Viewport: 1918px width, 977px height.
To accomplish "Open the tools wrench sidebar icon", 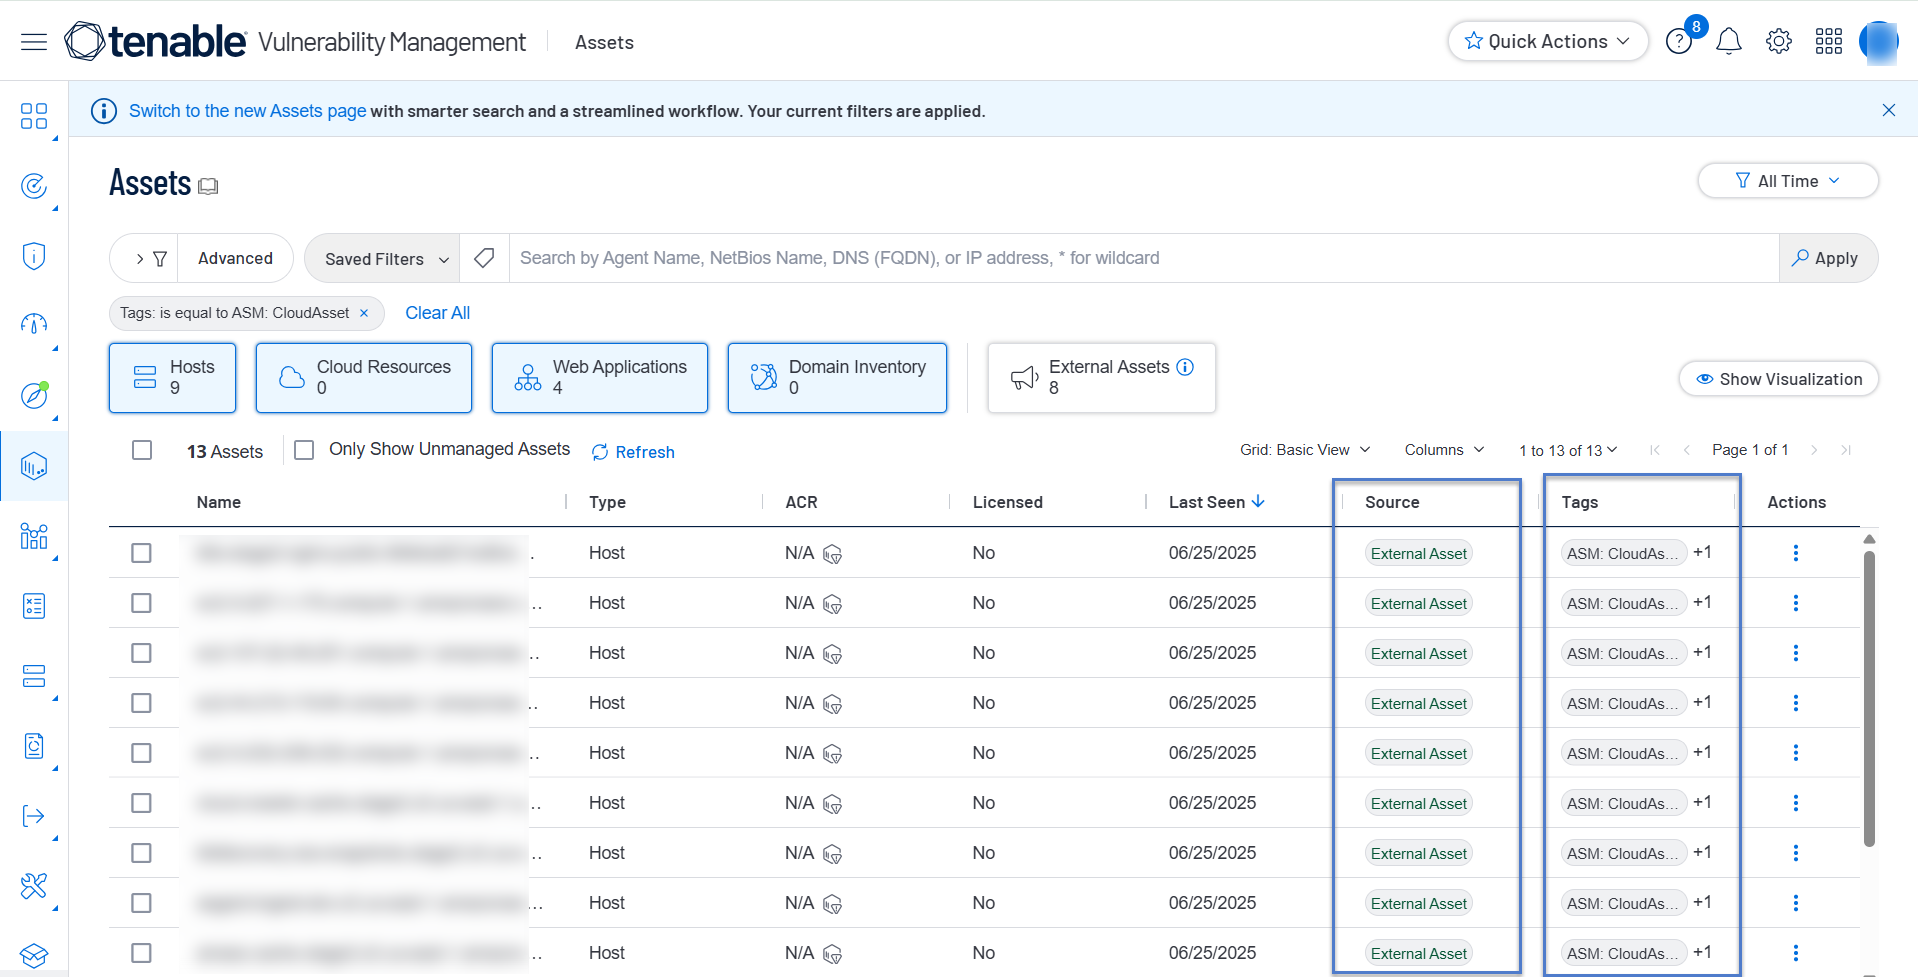I will 34,886.
